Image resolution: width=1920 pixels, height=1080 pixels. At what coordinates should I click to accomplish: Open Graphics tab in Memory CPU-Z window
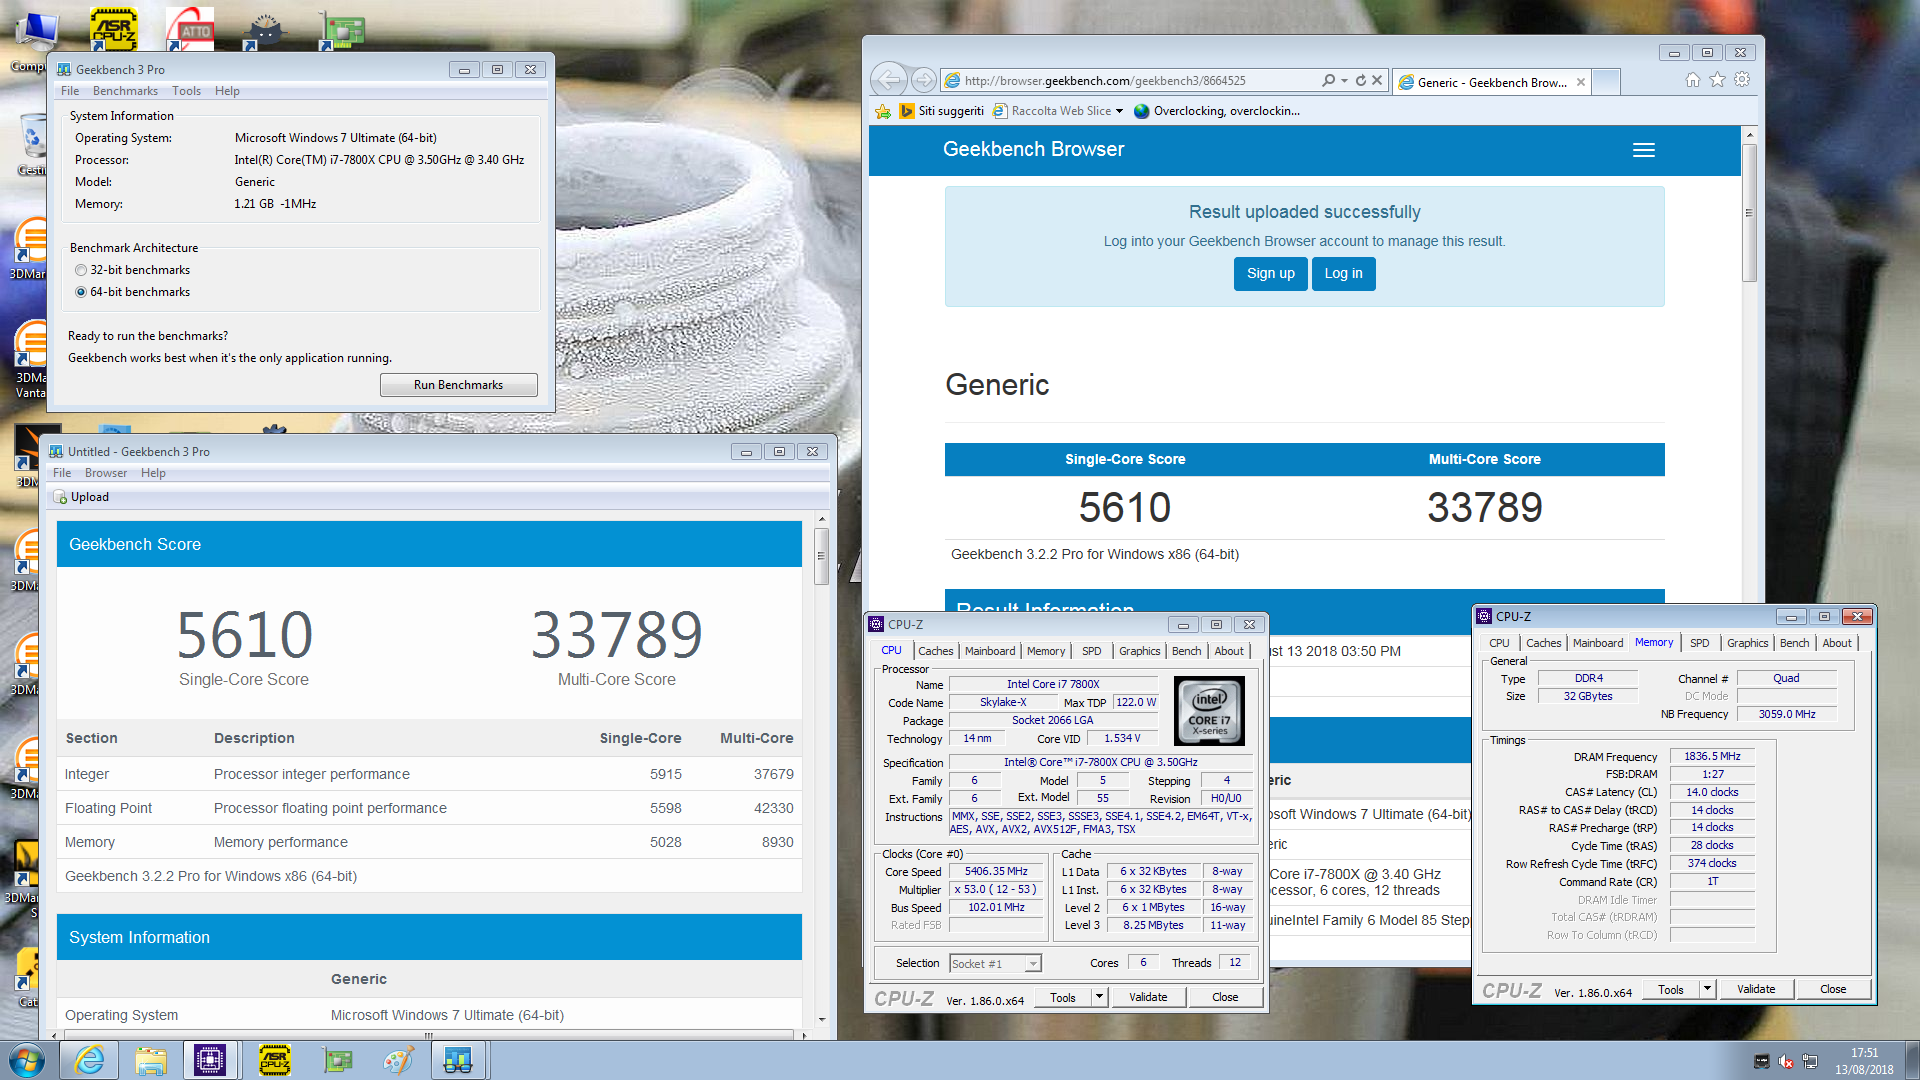(x=1748, y=643)
